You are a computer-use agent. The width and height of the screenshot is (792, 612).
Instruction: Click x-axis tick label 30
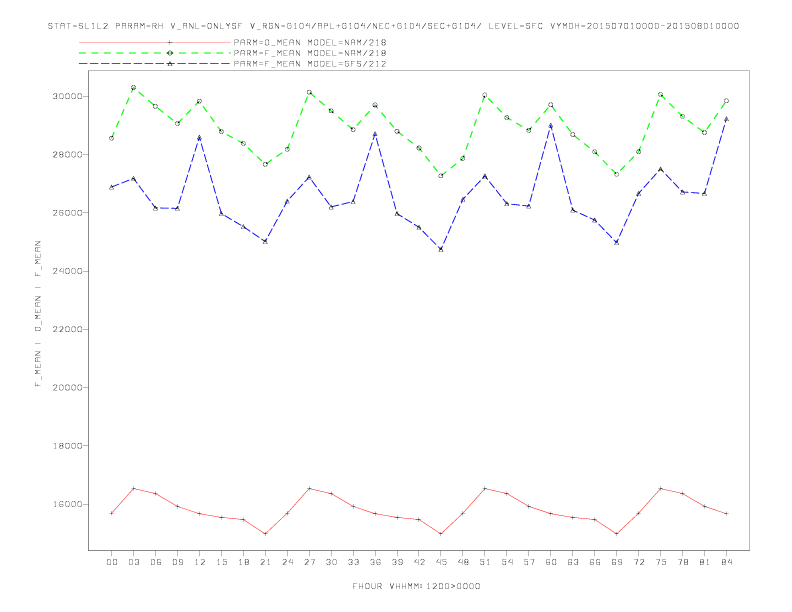pos(331,562)
